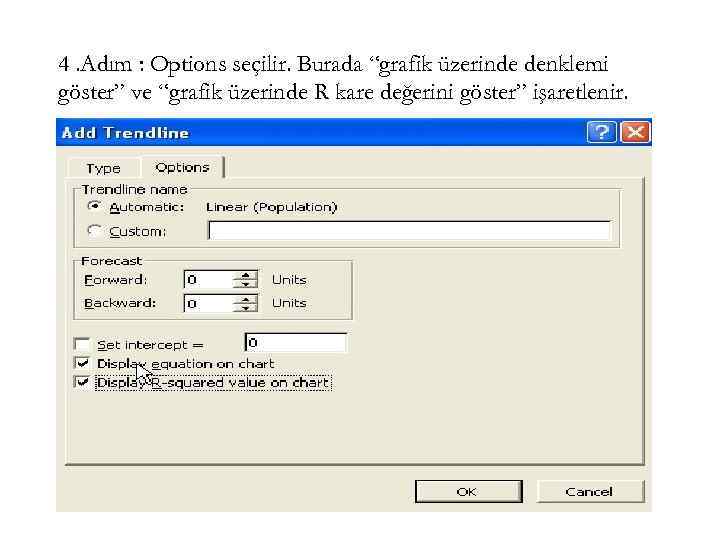
Task: Click the Help question mark icon
Action: coord(601,133)
